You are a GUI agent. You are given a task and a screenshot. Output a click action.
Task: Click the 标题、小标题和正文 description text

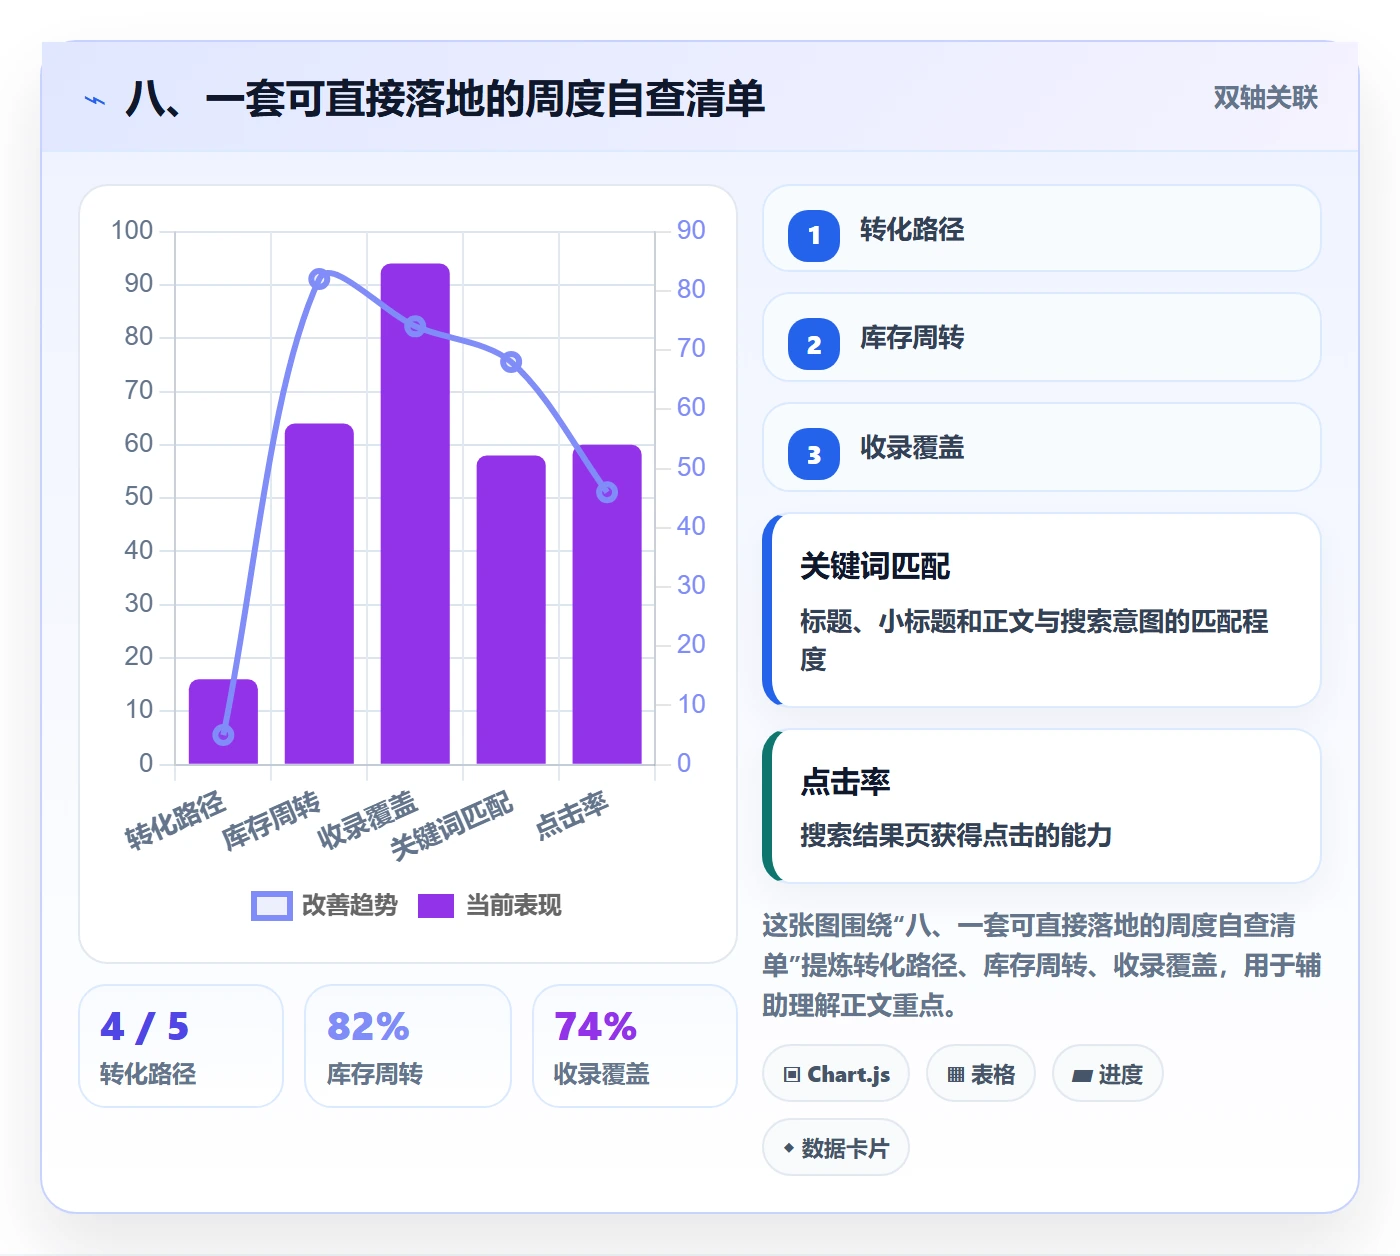pyautogui.click(x=1034, y=640)
